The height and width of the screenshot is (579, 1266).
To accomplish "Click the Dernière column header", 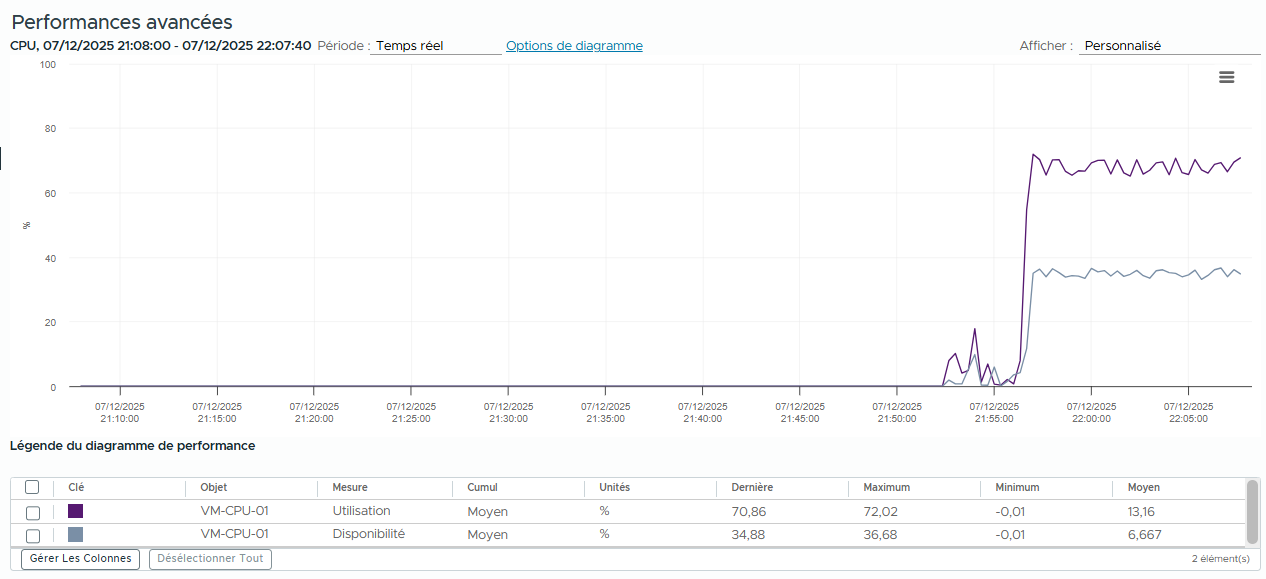I will coord(752,488).
